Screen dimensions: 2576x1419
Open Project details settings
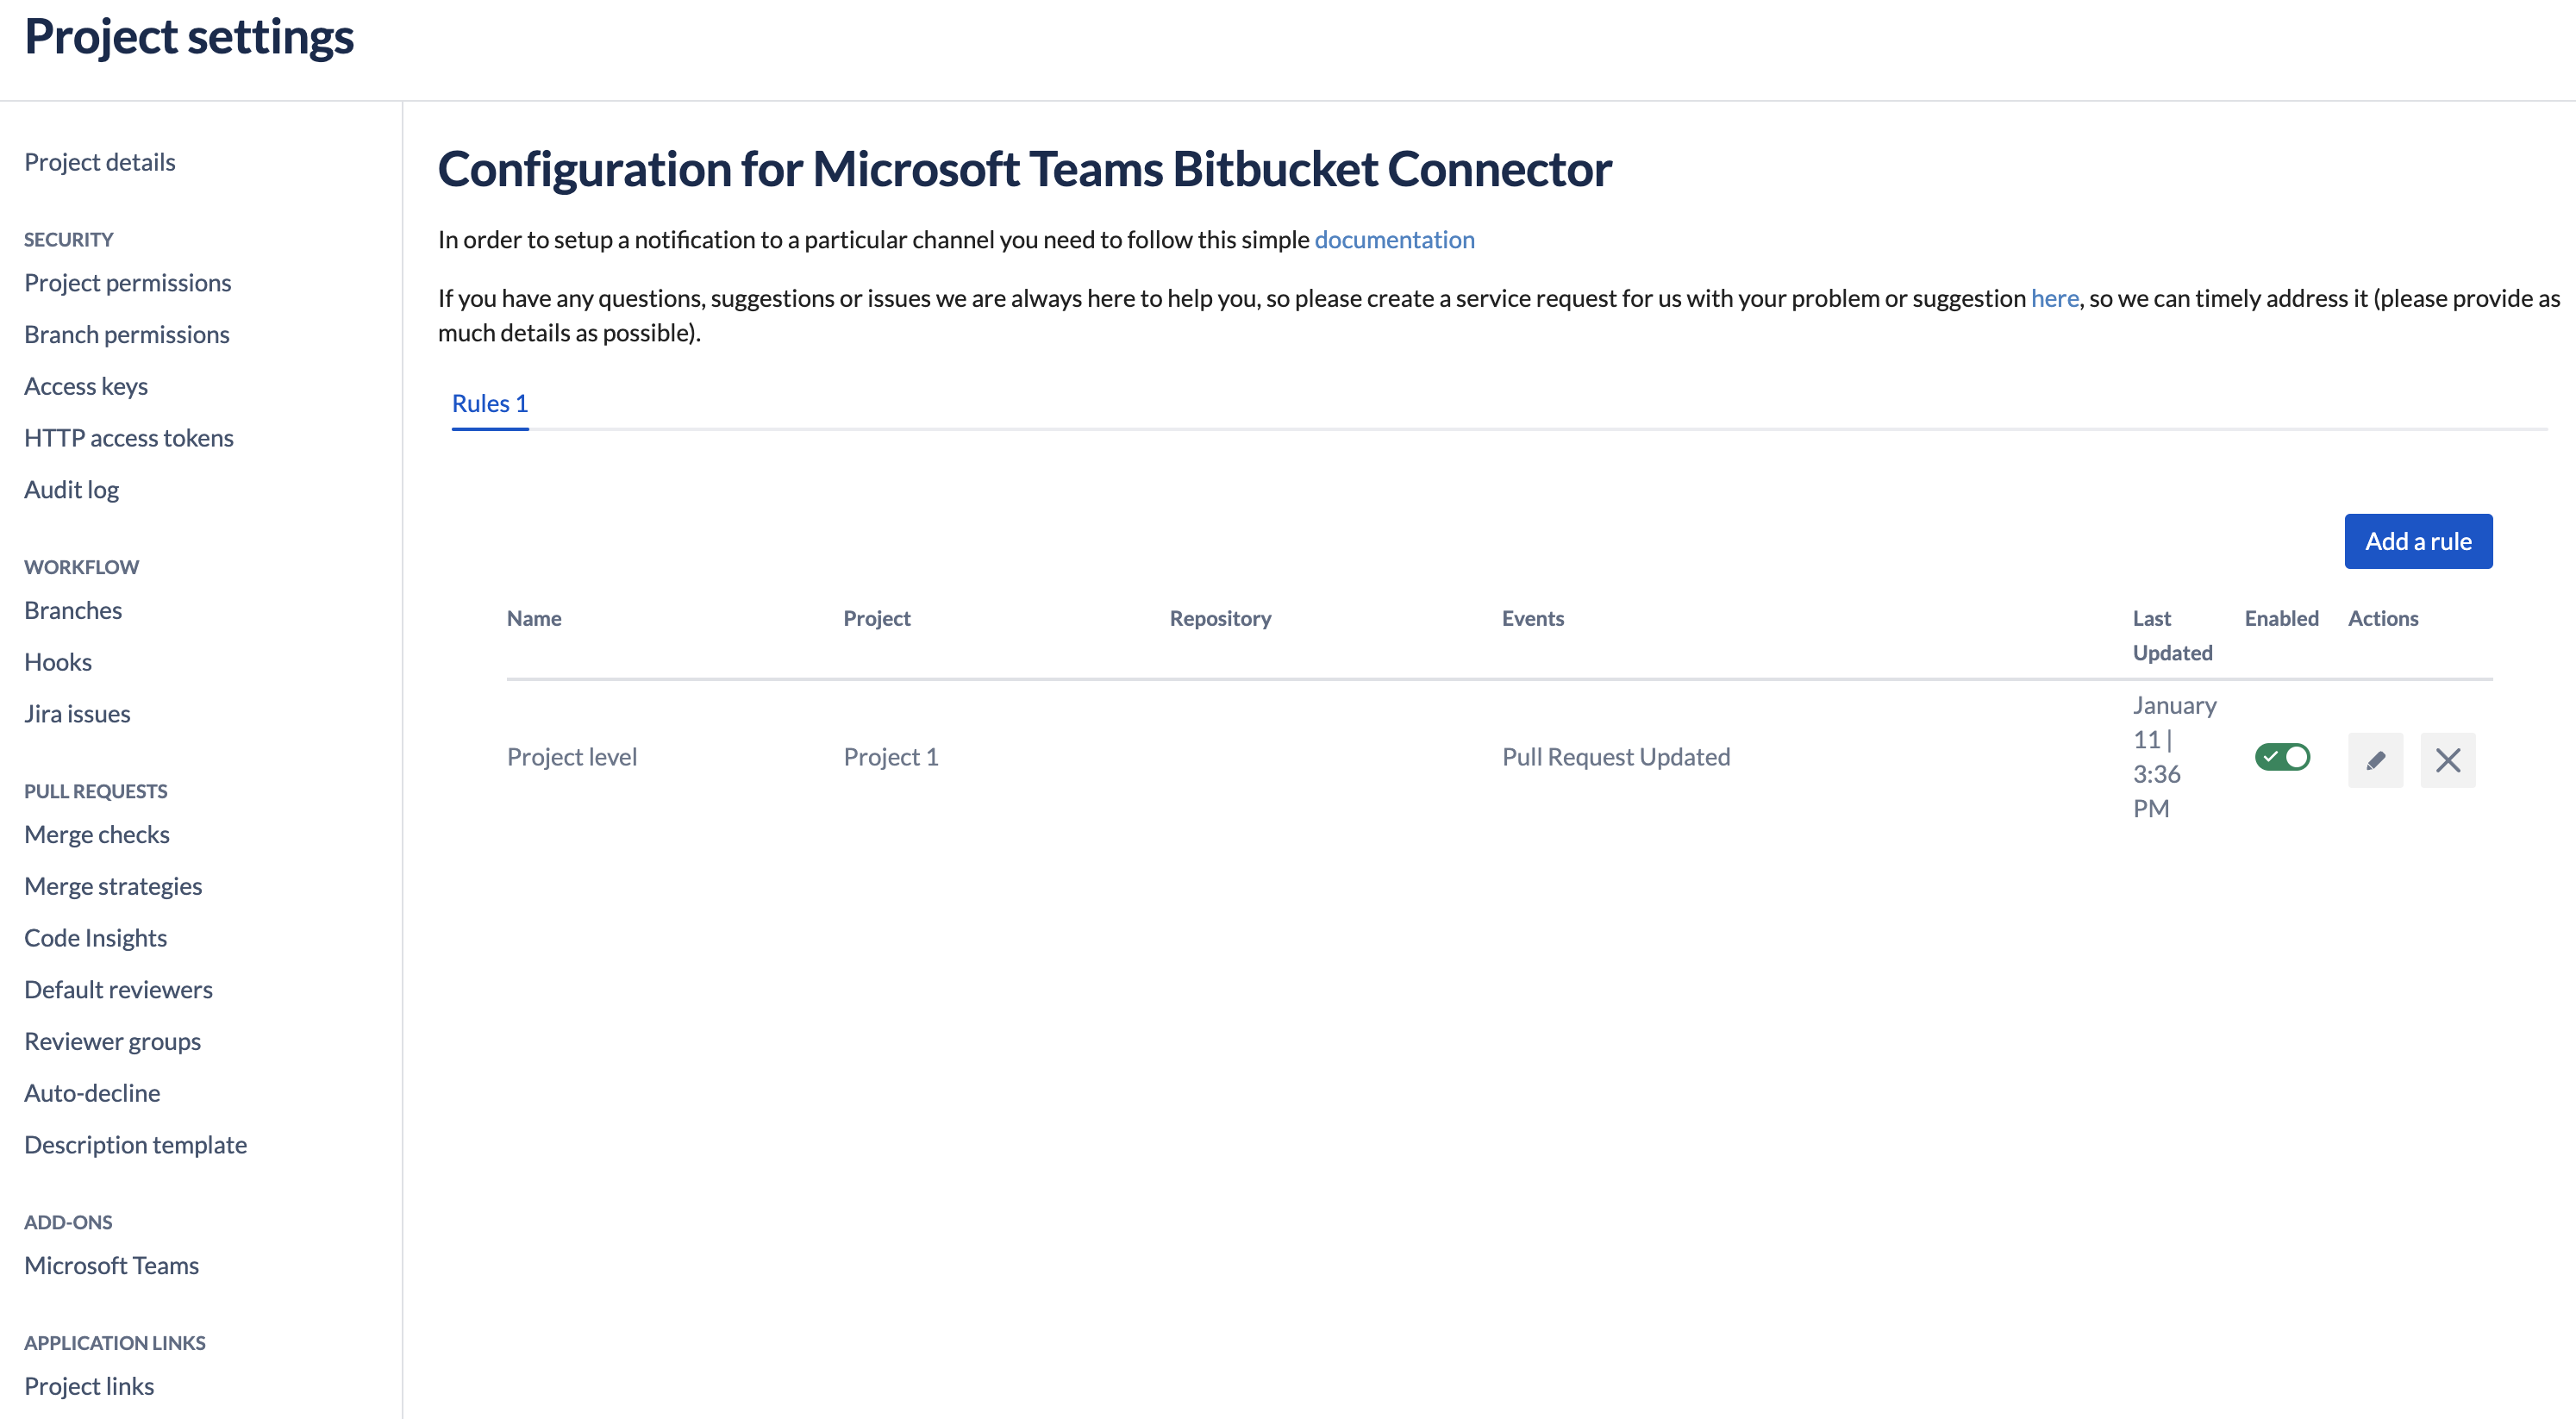pyautogui.click(x=99, y=161)
